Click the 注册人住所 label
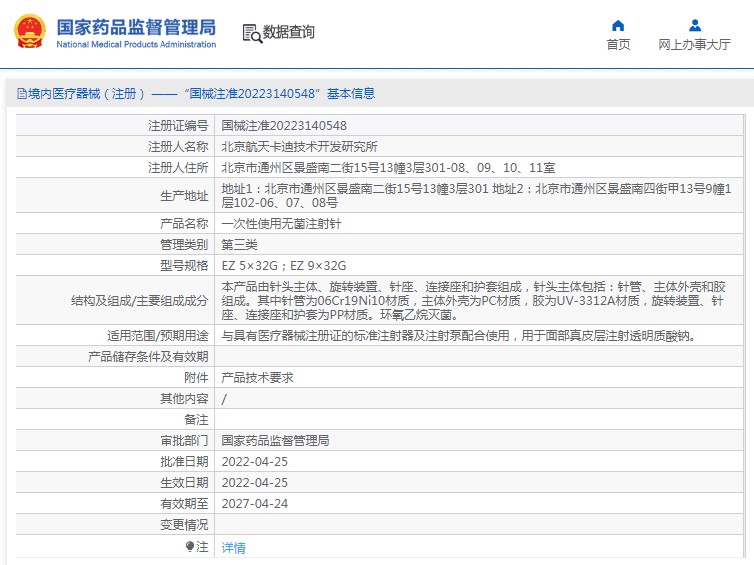Viewport: 754px width, 565px height. tap(178, 168)
